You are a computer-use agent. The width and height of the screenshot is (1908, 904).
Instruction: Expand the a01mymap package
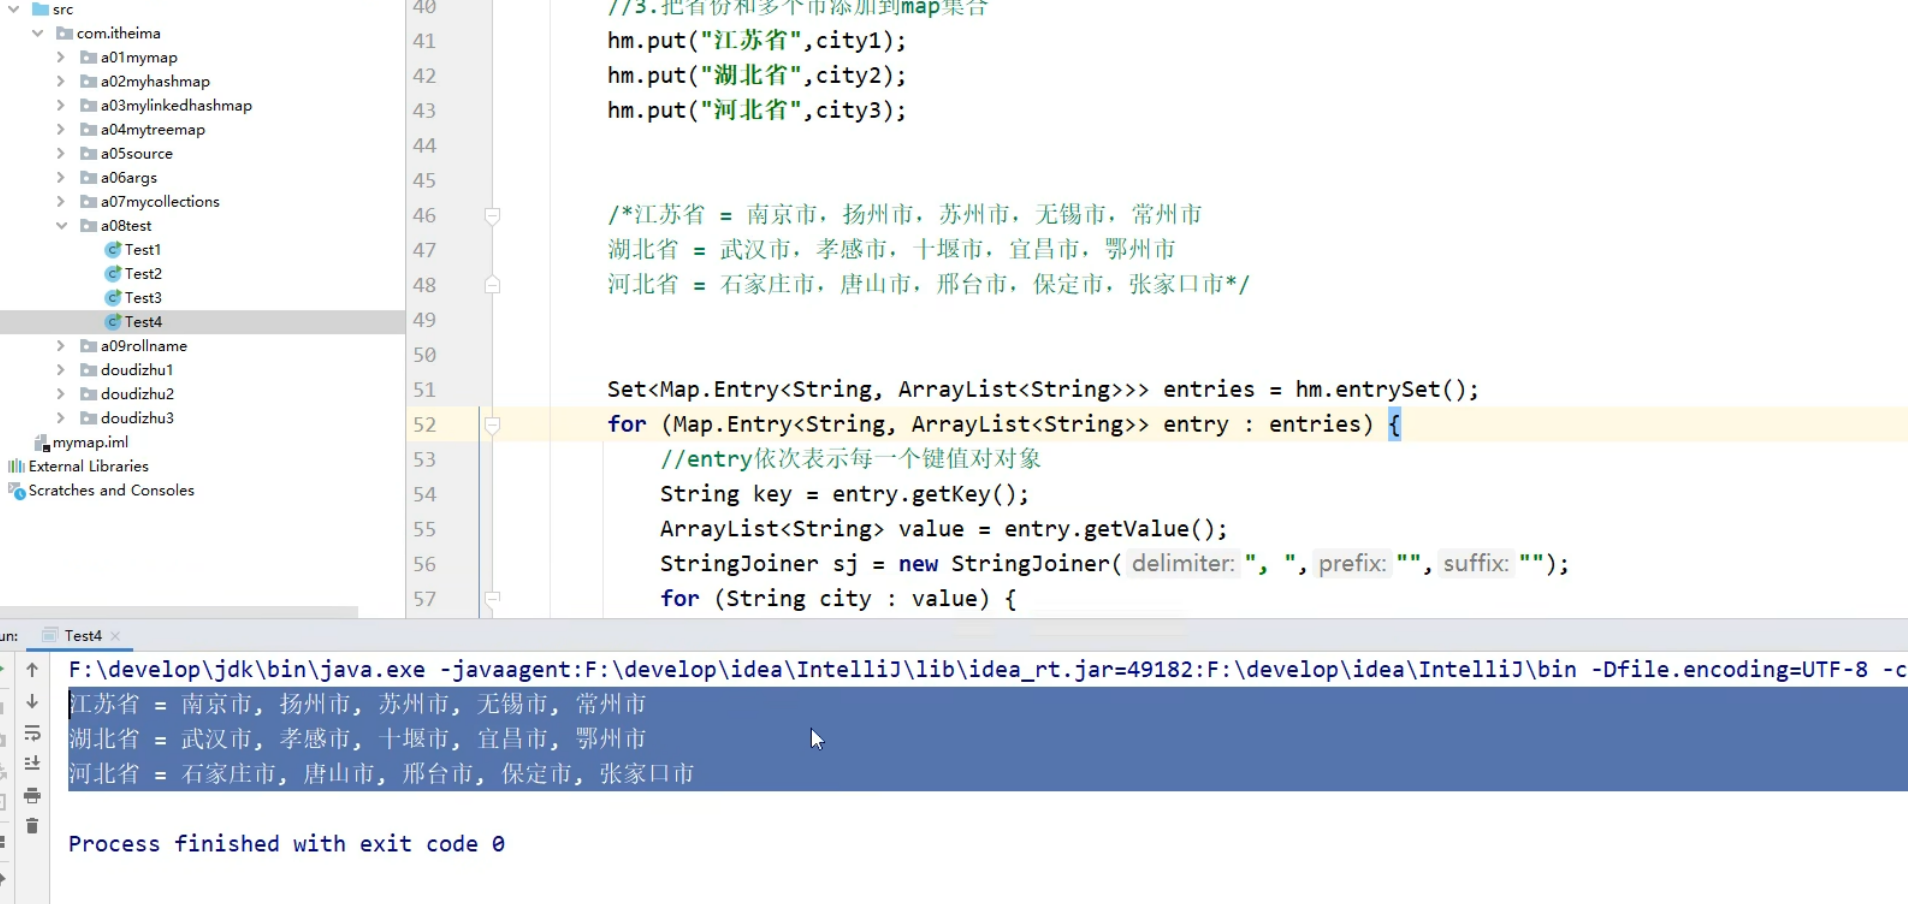click(61, 57)
